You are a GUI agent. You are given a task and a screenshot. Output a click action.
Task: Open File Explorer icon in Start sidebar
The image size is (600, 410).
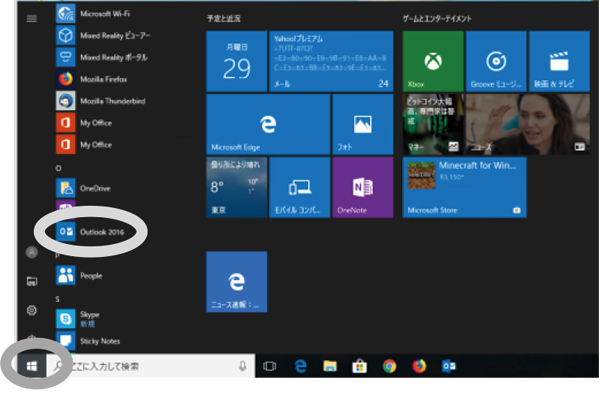coord(32,281)
